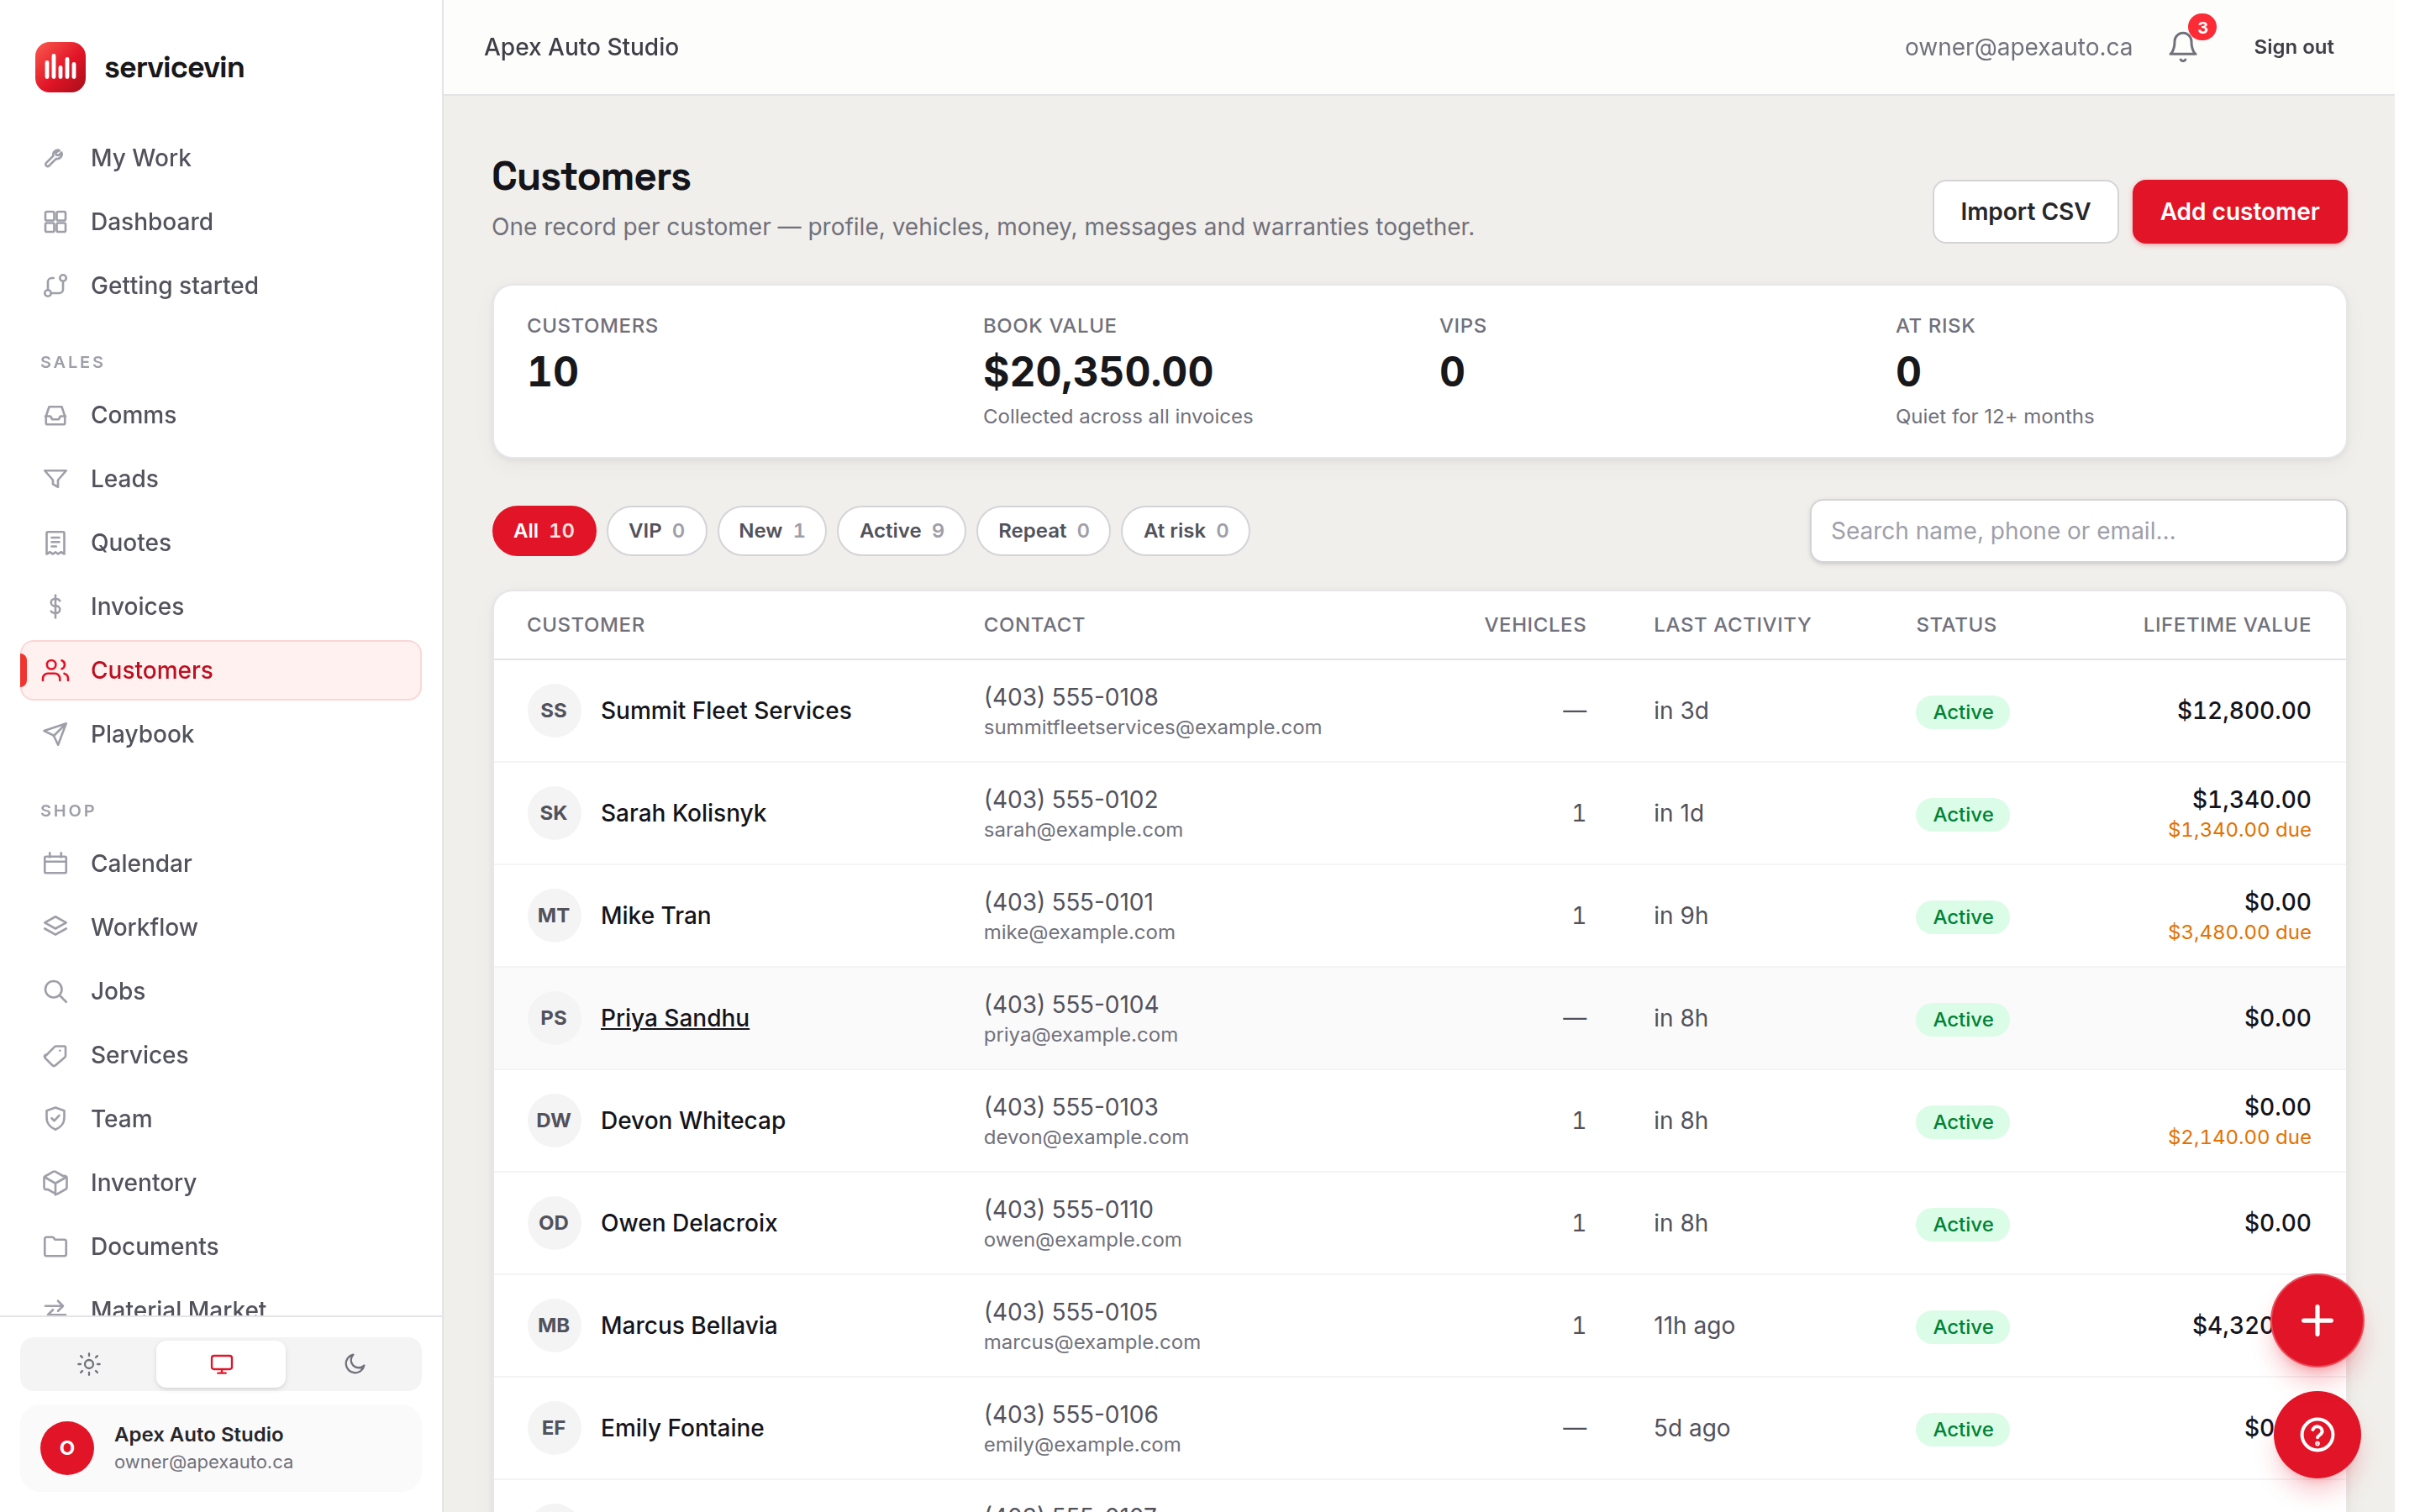Open Getting started in sidebar
Viewport: 2420px width, 1512px height.
point(221,286)
